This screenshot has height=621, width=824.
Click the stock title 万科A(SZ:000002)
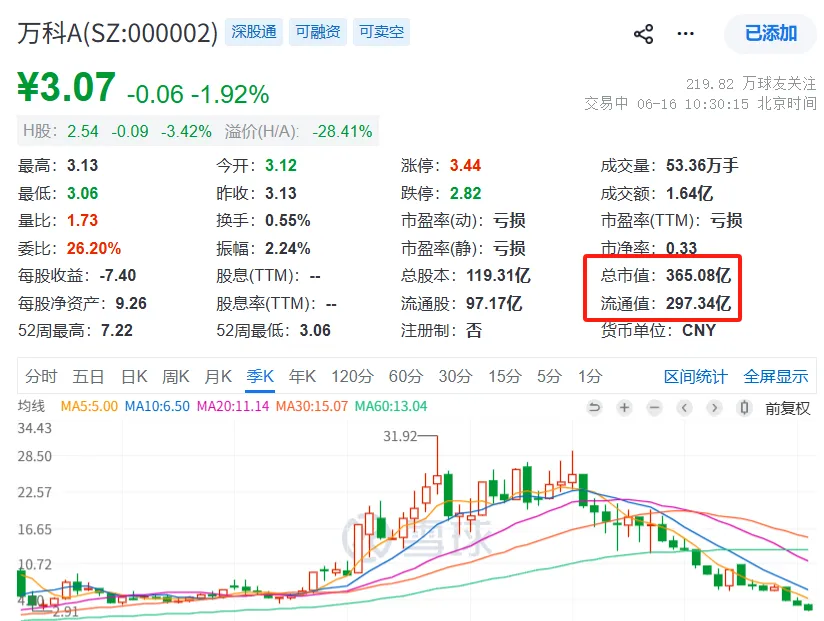click(x=118, y=33)
